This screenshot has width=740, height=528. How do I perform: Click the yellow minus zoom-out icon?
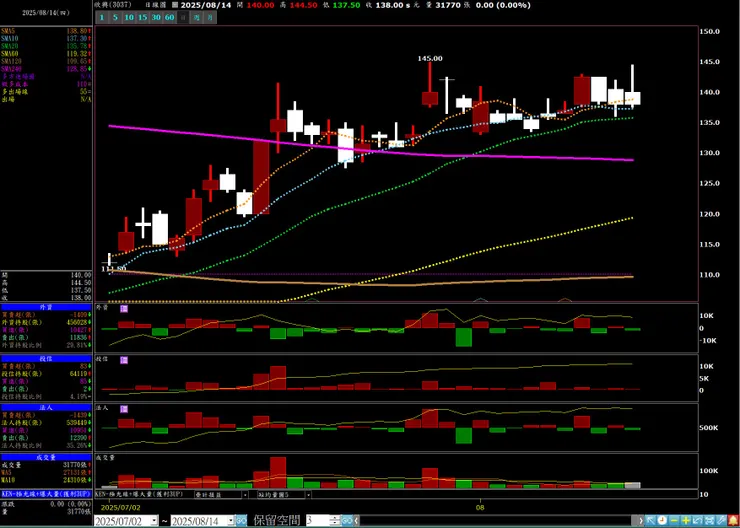674,520
